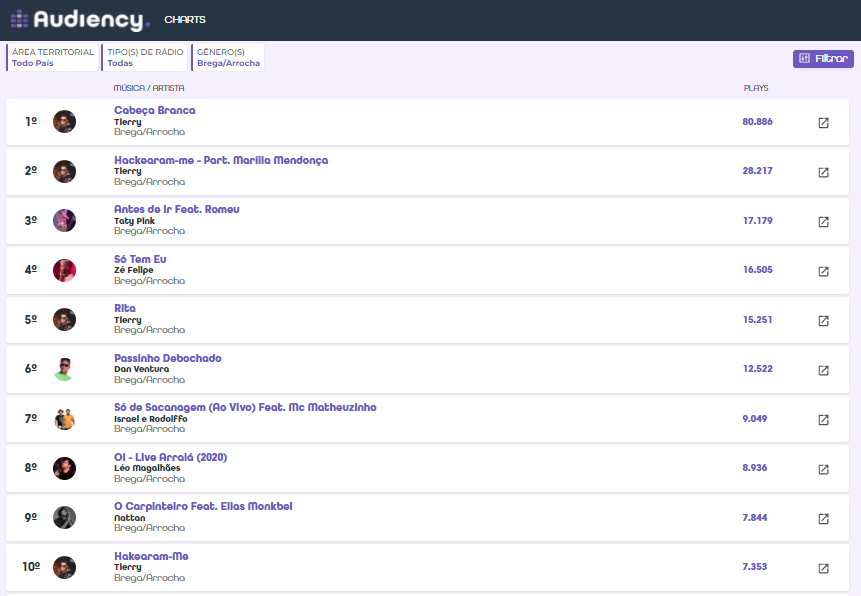Click the play count 28.217

(757, 171)
